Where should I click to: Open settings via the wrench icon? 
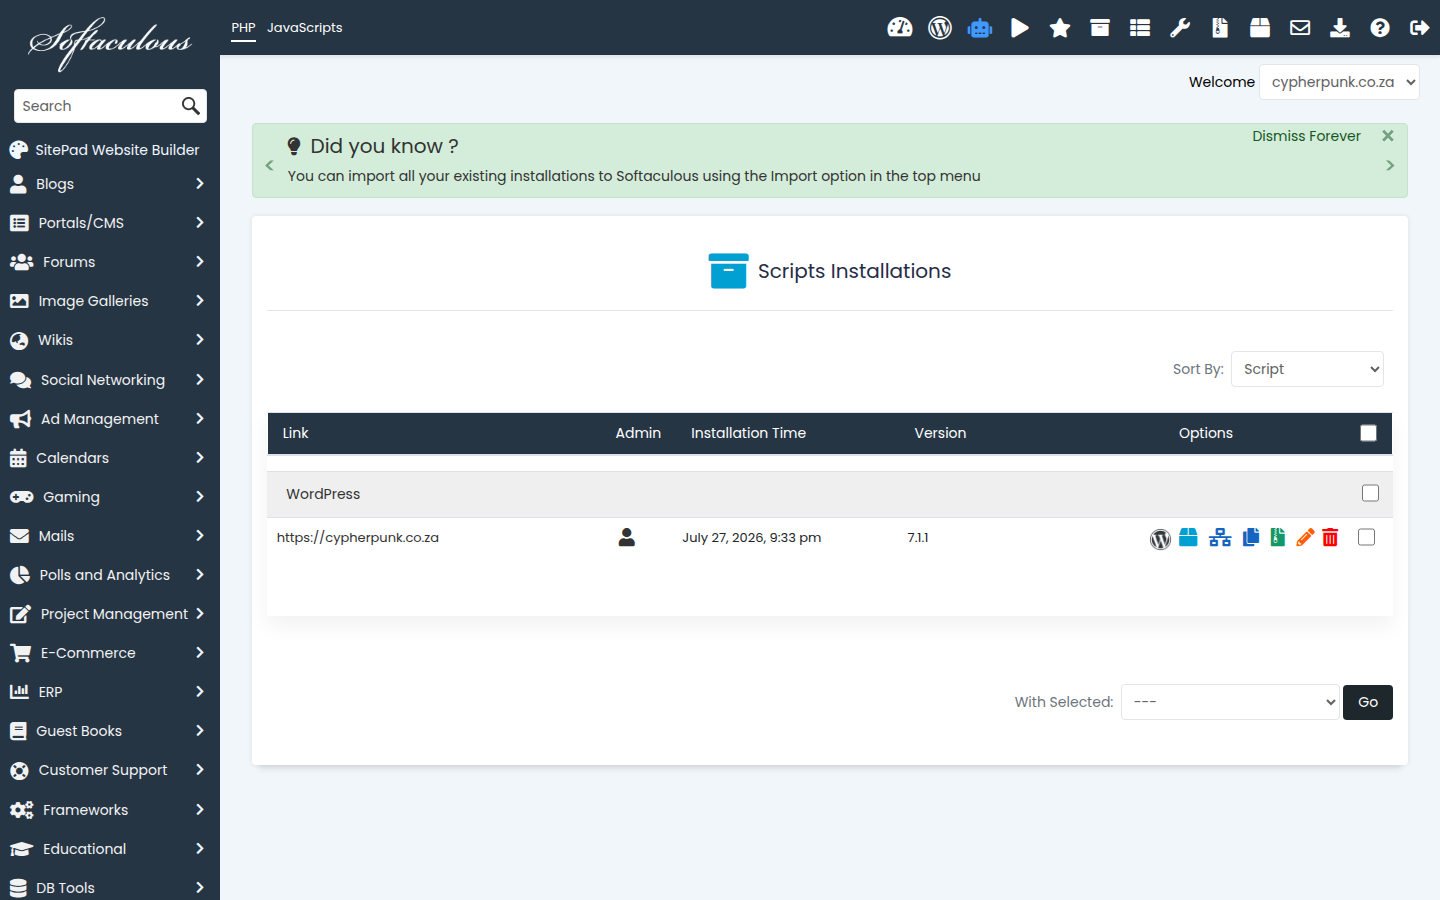click(x=1180, y=28)
